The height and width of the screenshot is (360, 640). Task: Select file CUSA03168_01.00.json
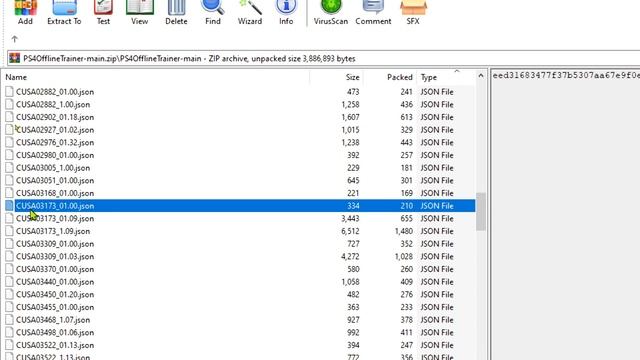coord(55,193)
